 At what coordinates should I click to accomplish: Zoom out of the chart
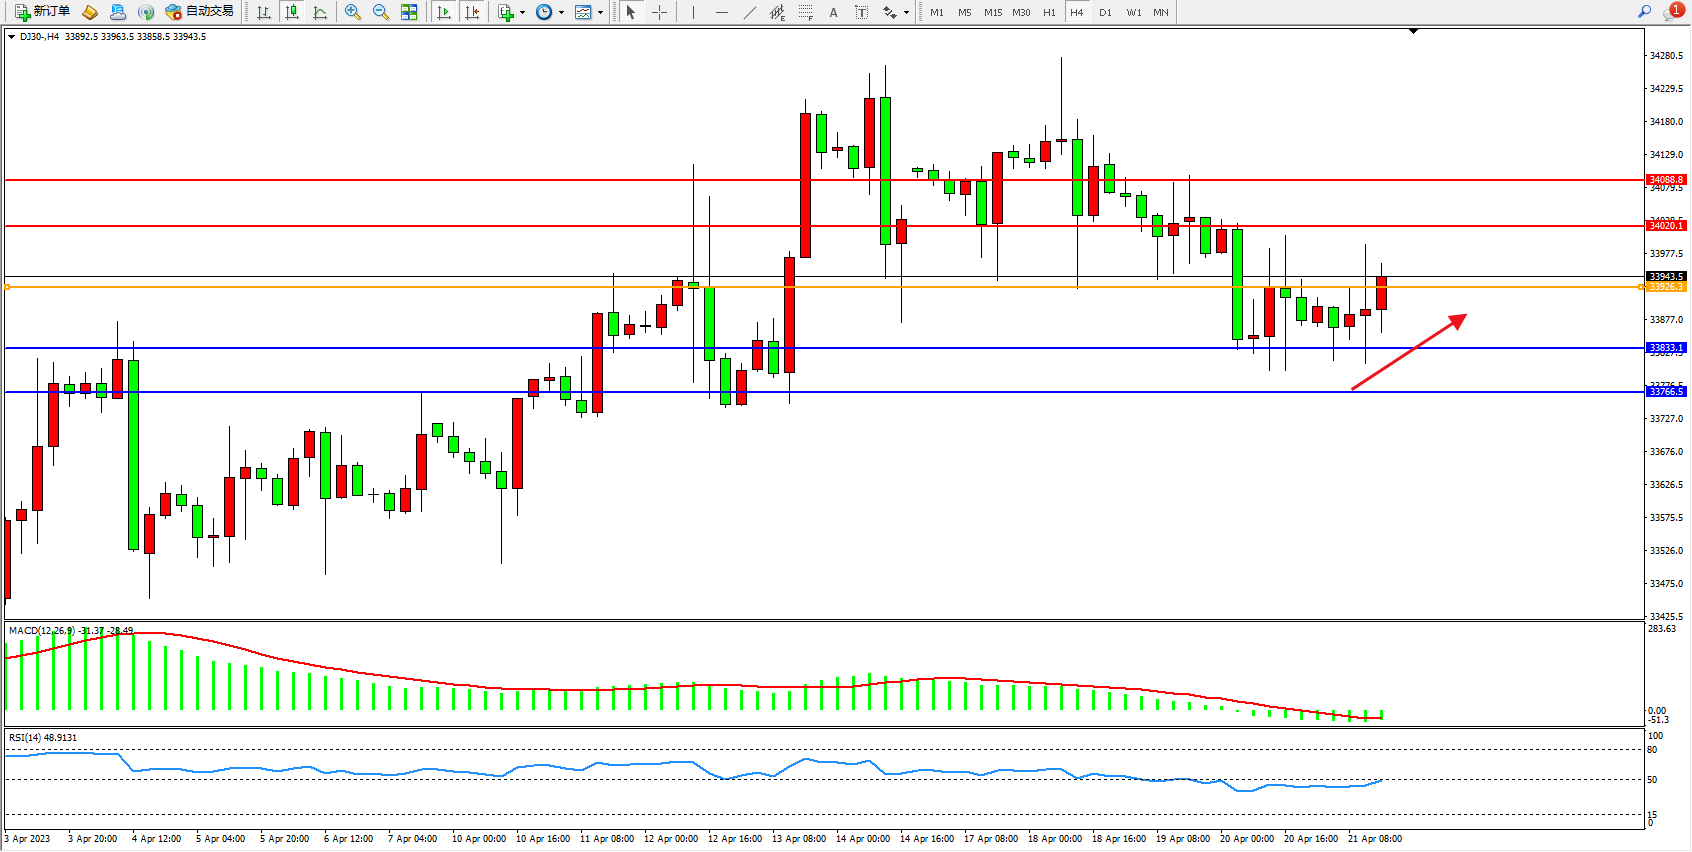(381, 12)
